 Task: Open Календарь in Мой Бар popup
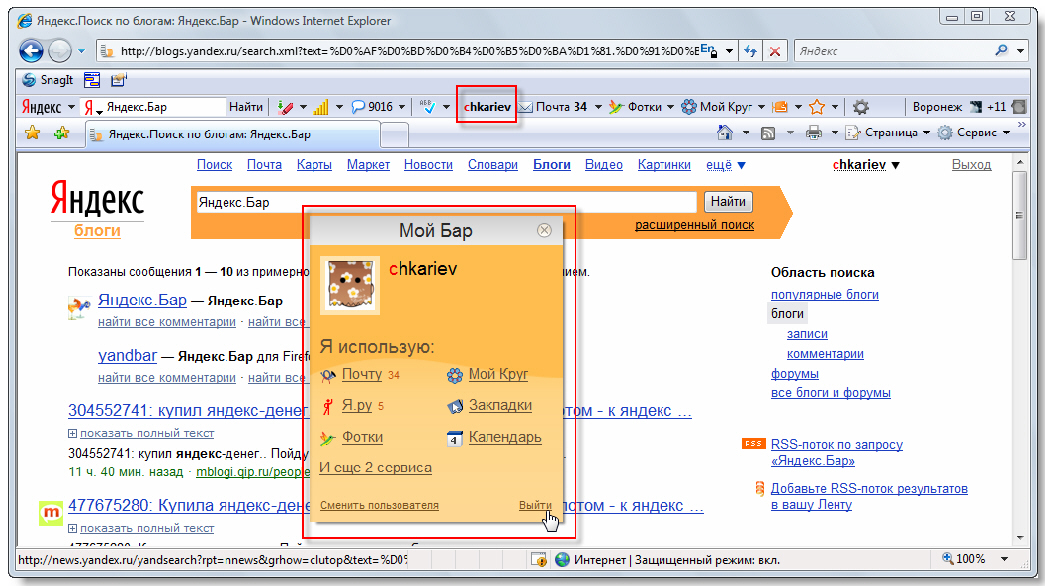pyautogui.click(x=505, y=437)
